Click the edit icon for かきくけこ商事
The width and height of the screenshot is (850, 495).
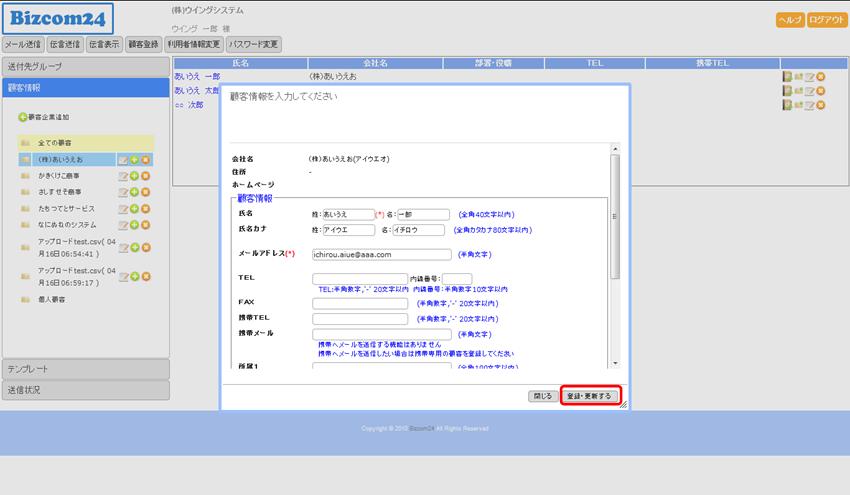click(123, 176)
